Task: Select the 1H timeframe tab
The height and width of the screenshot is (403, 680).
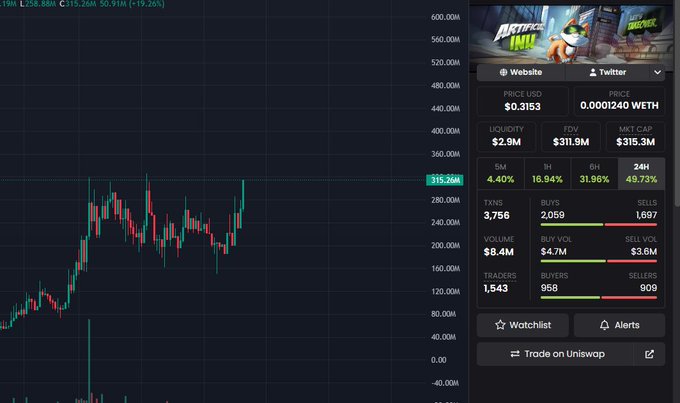Action: pyautogui.click(x=547, y=174)
